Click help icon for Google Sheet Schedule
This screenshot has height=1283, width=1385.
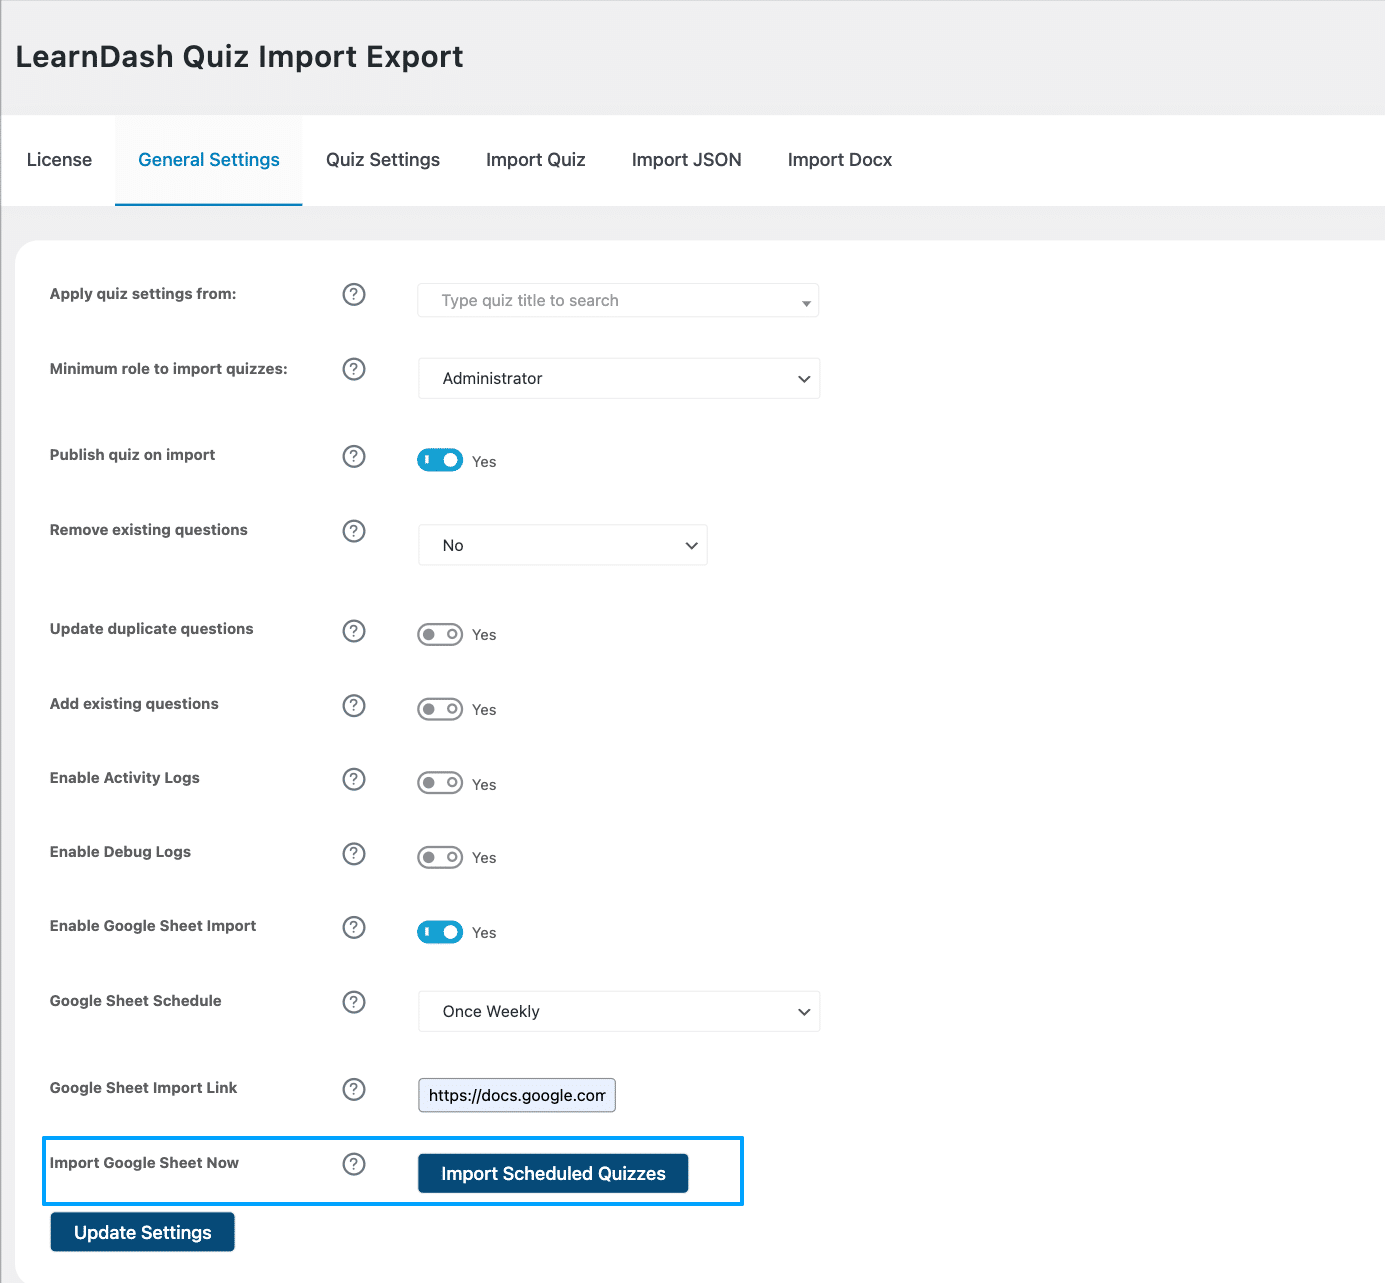[x=354, y=1002]
